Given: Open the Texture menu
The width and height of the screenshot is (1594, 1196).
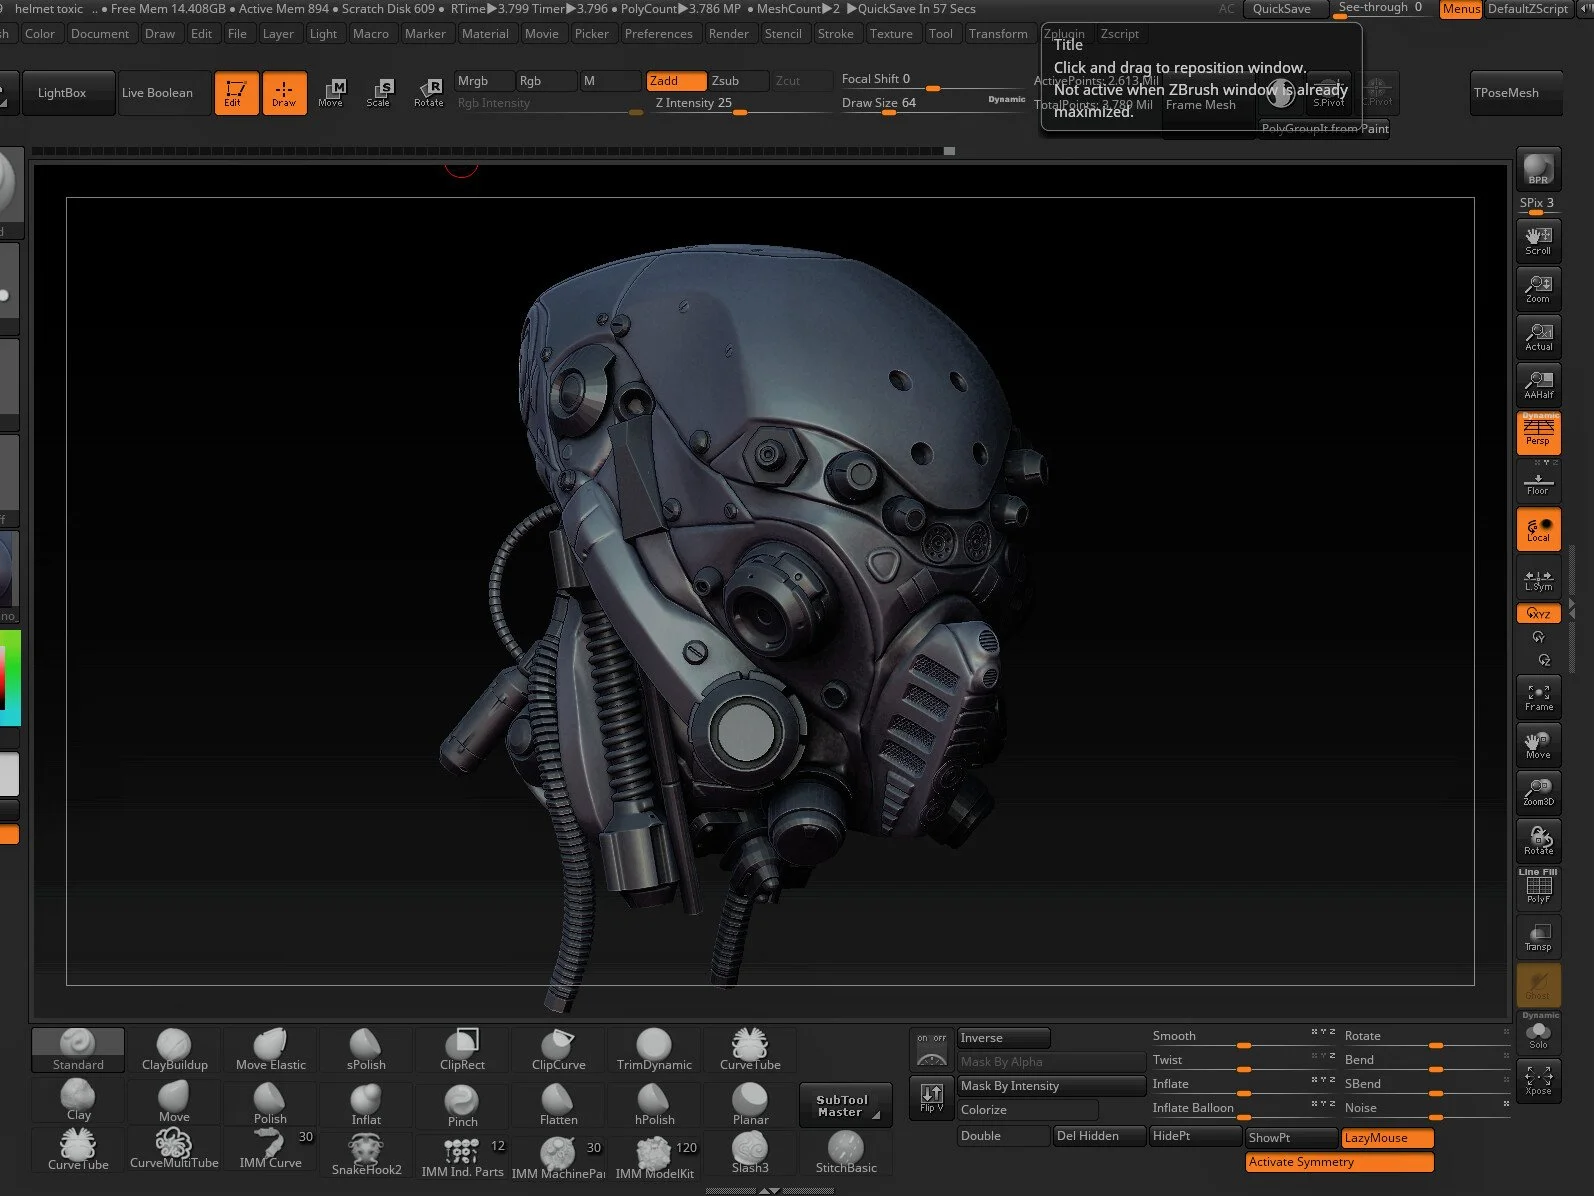Looking at the screenshot, I should (891, 33).
